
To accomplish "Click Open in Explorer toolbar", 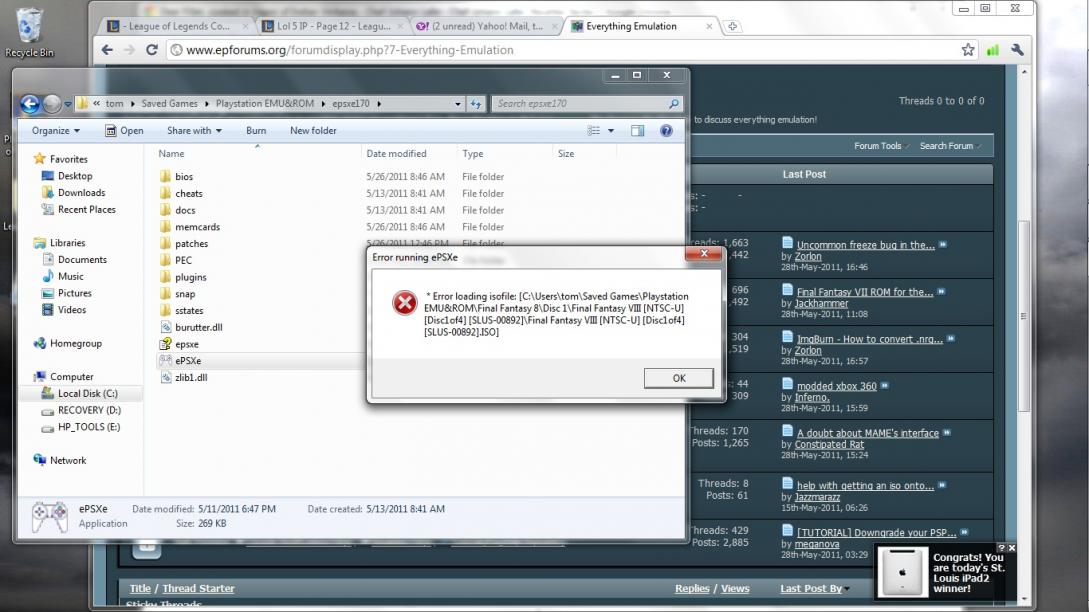I will point(124,131).
